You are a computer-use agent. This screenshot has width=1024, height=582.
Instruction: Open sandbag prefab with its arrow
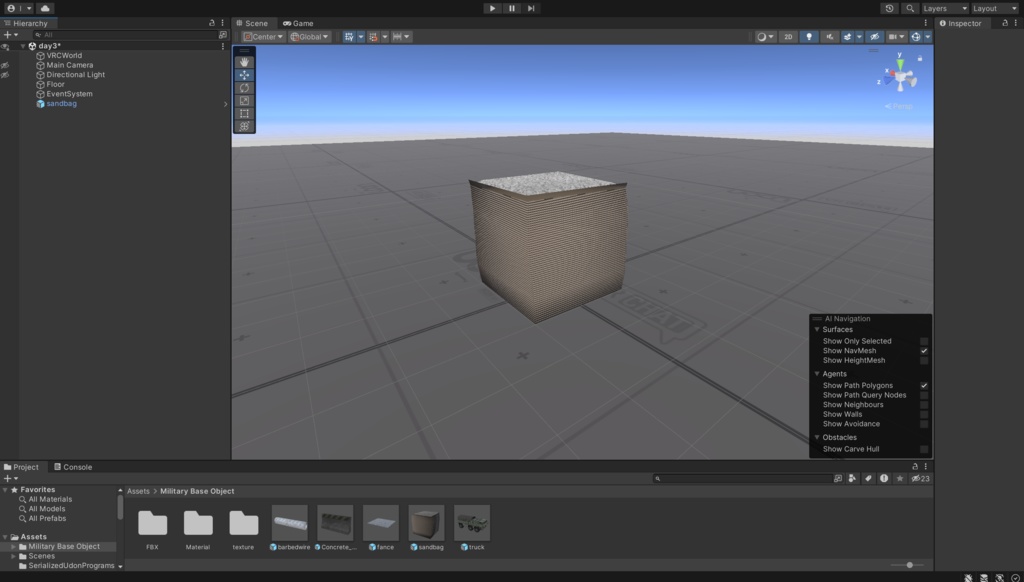[225, 104]
